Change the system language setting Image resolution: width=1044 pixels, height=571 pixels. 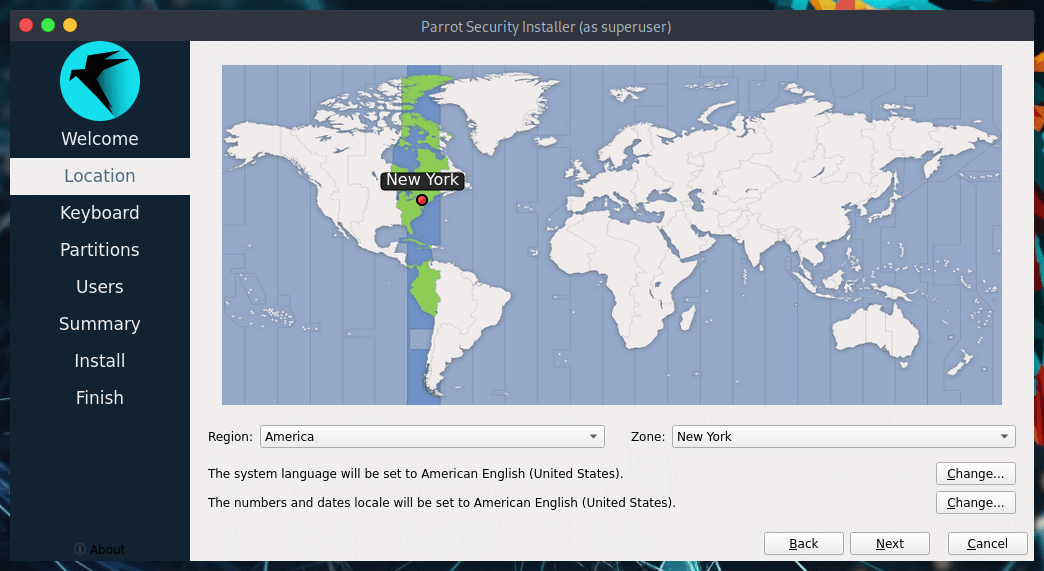click(976, 473)
